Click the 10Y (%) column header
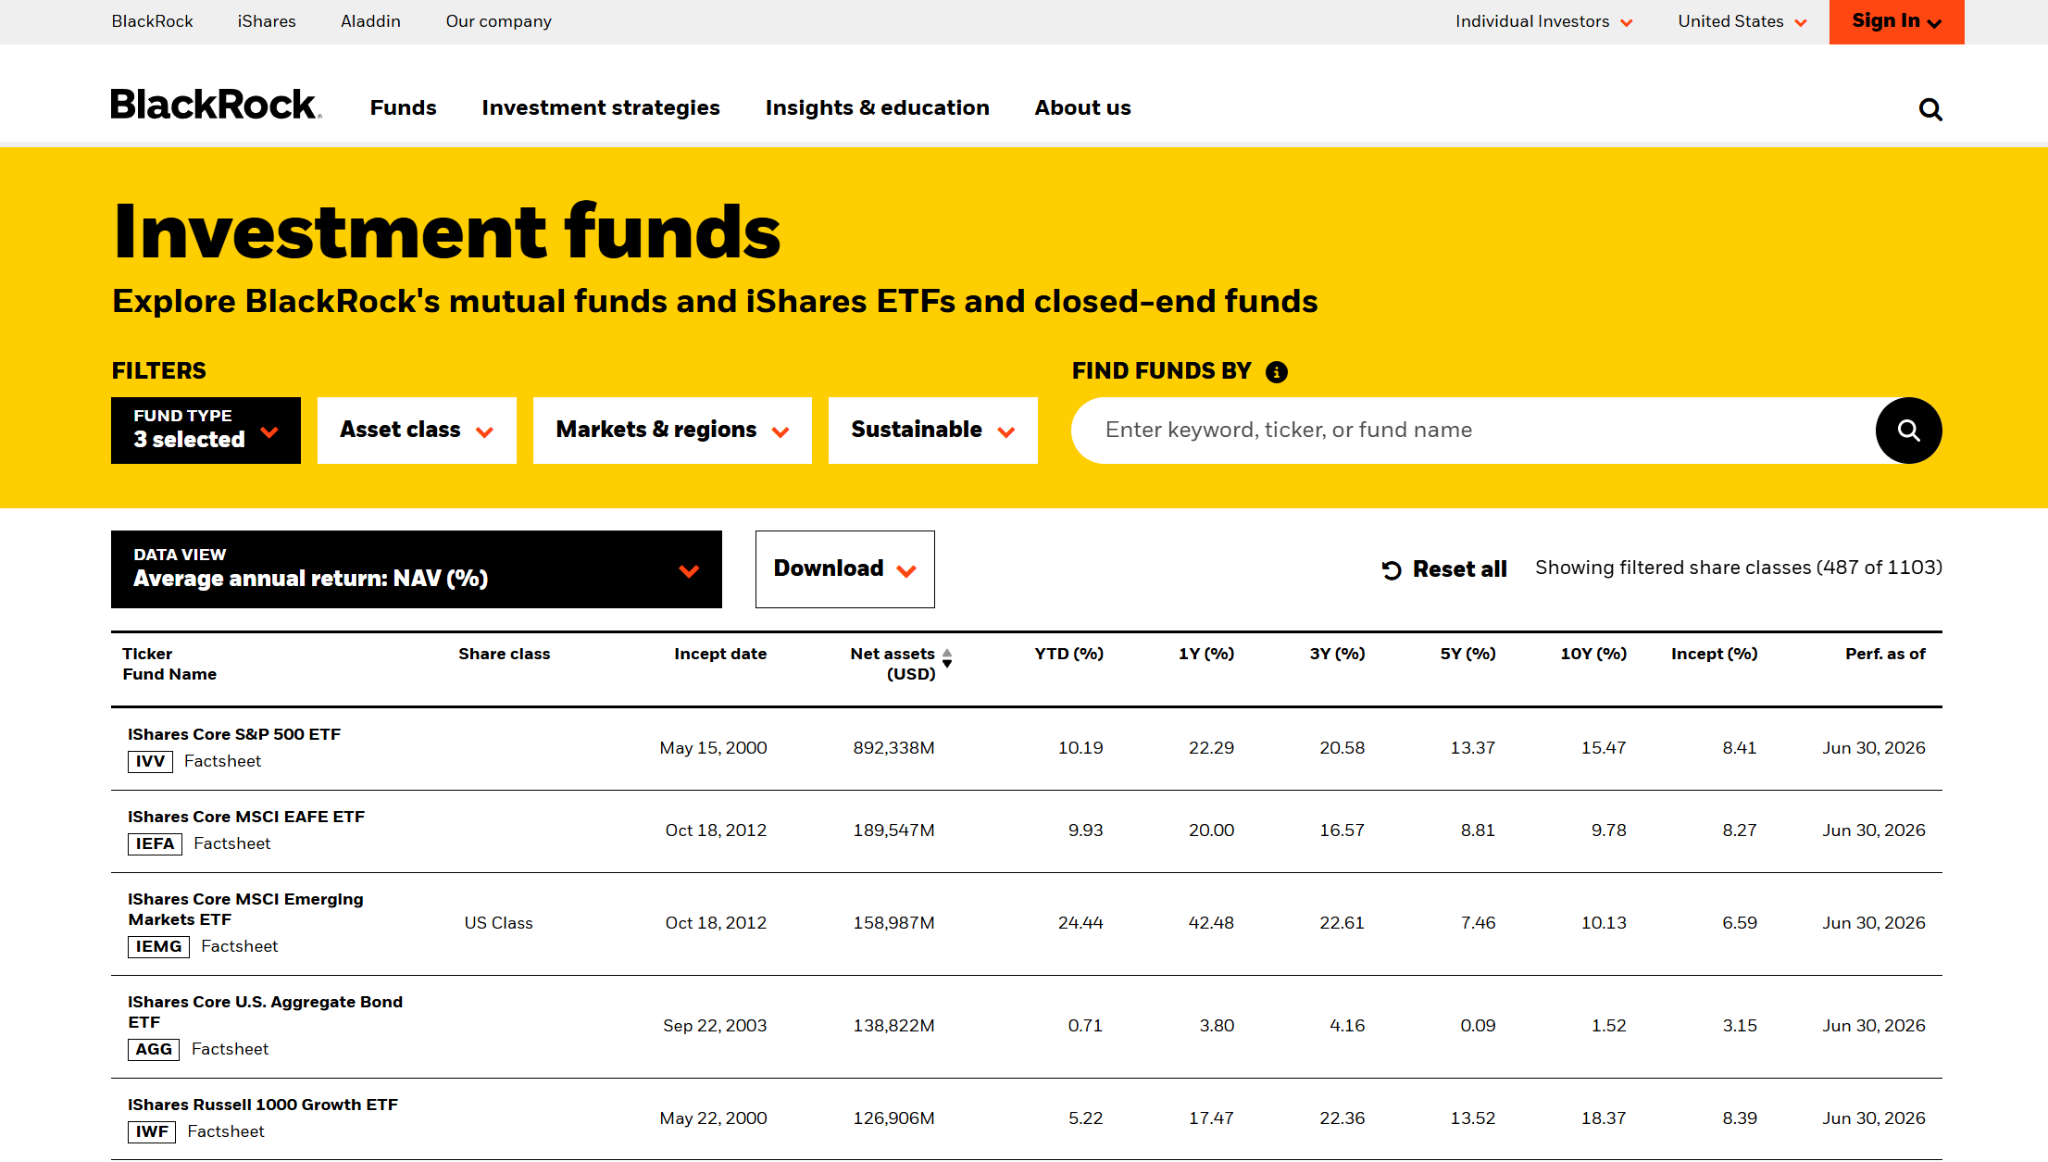This screenshot has width=2048, height=1162. pos(1593,654)
